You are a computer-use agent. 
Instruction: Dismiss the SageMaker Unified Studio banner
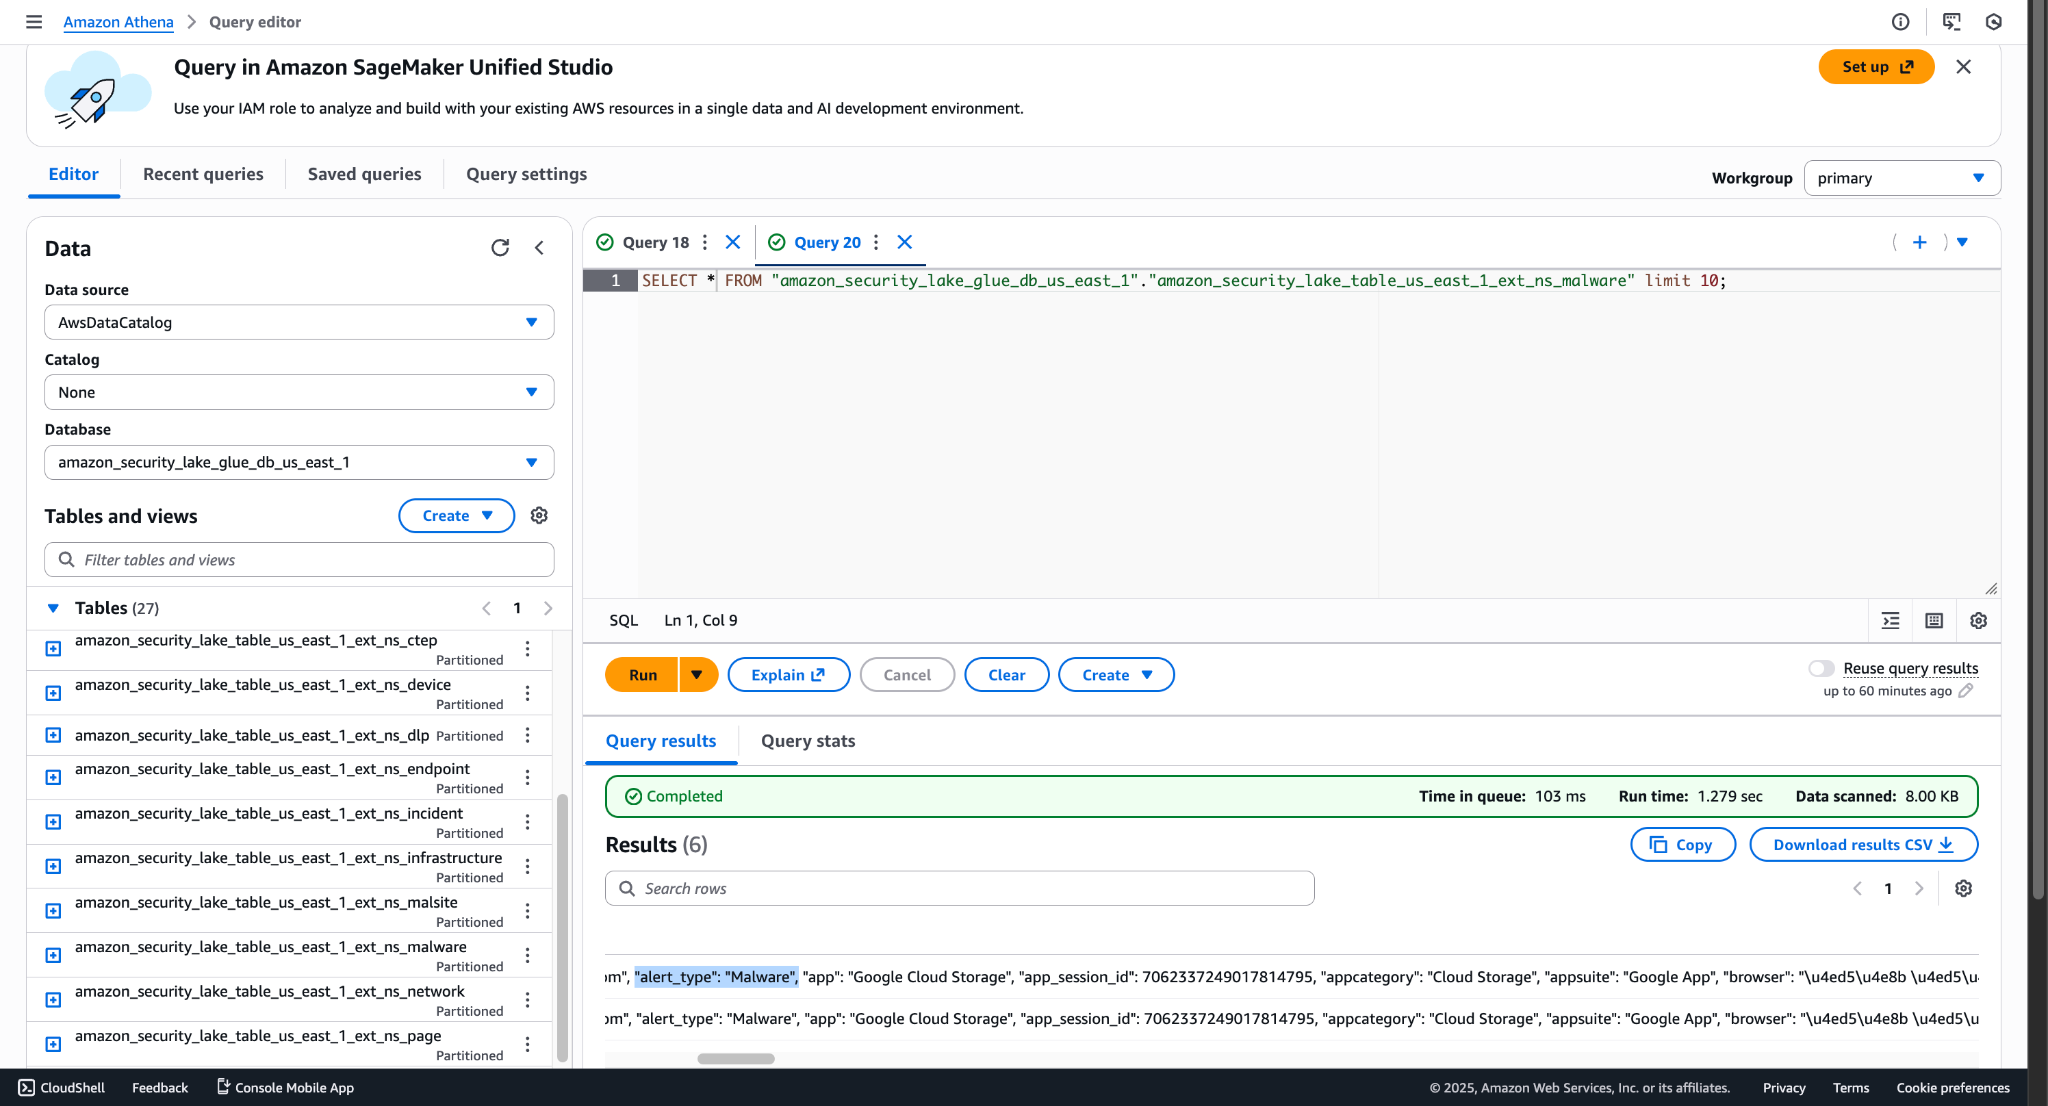pos(1964,67)
